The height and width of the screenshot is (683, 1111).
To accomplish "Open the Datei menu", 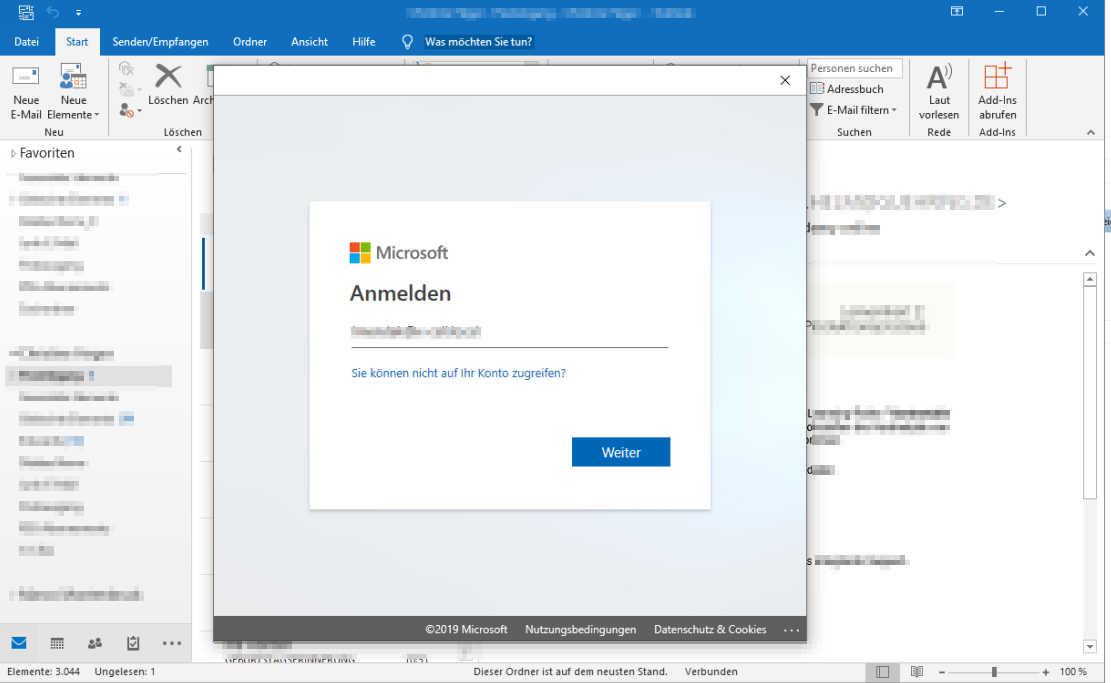I will tap(26, 42).
